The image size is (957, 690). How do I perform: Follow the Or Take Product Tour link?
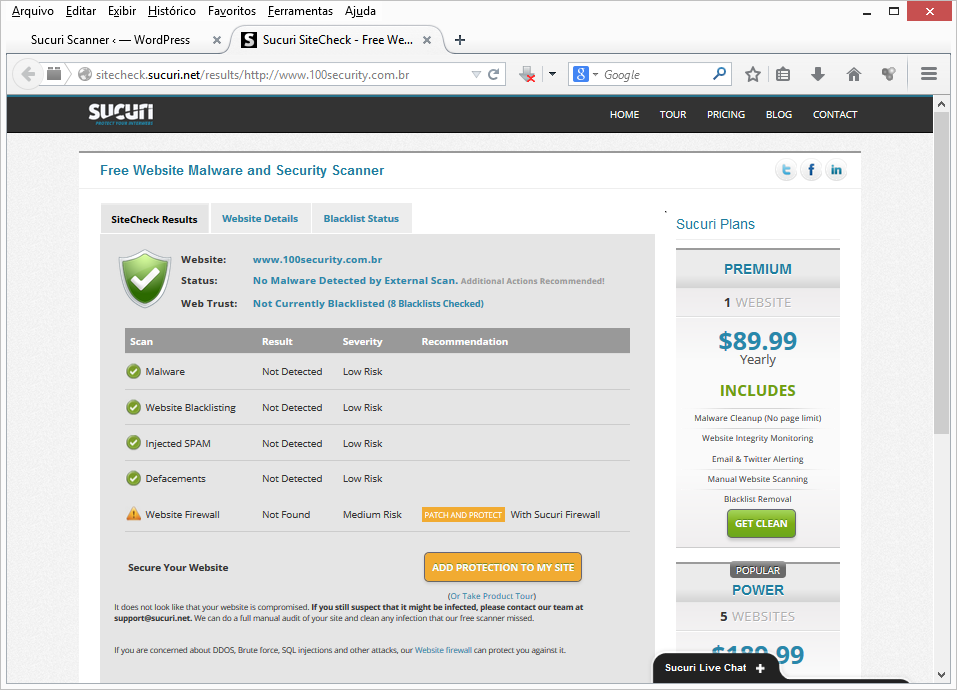pyautogui.click(x=492, y=596)
